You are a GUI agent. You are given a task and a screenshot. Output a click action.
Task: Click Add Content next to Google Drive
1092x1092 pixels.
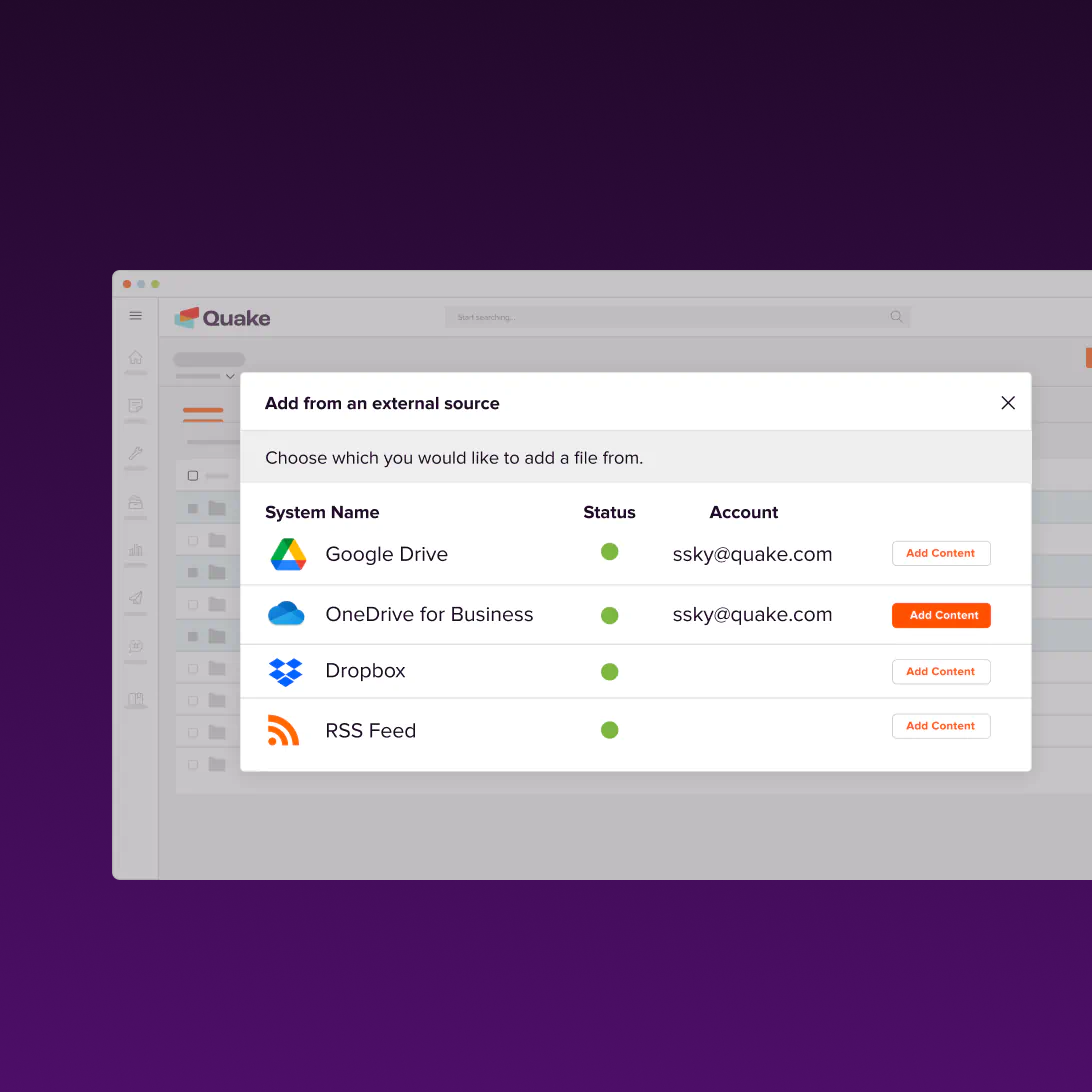point(941,553)
